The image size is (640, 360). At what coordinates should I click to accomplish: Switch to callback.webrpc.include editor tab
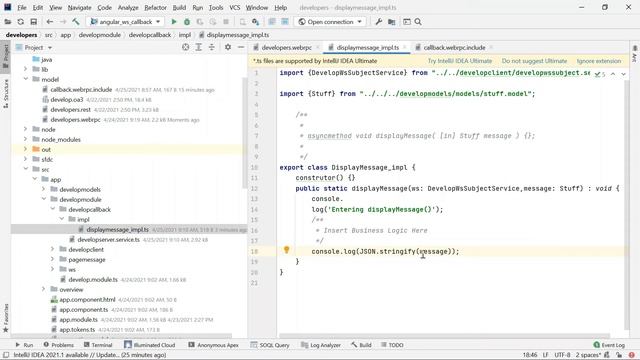[x=454, y=47]
